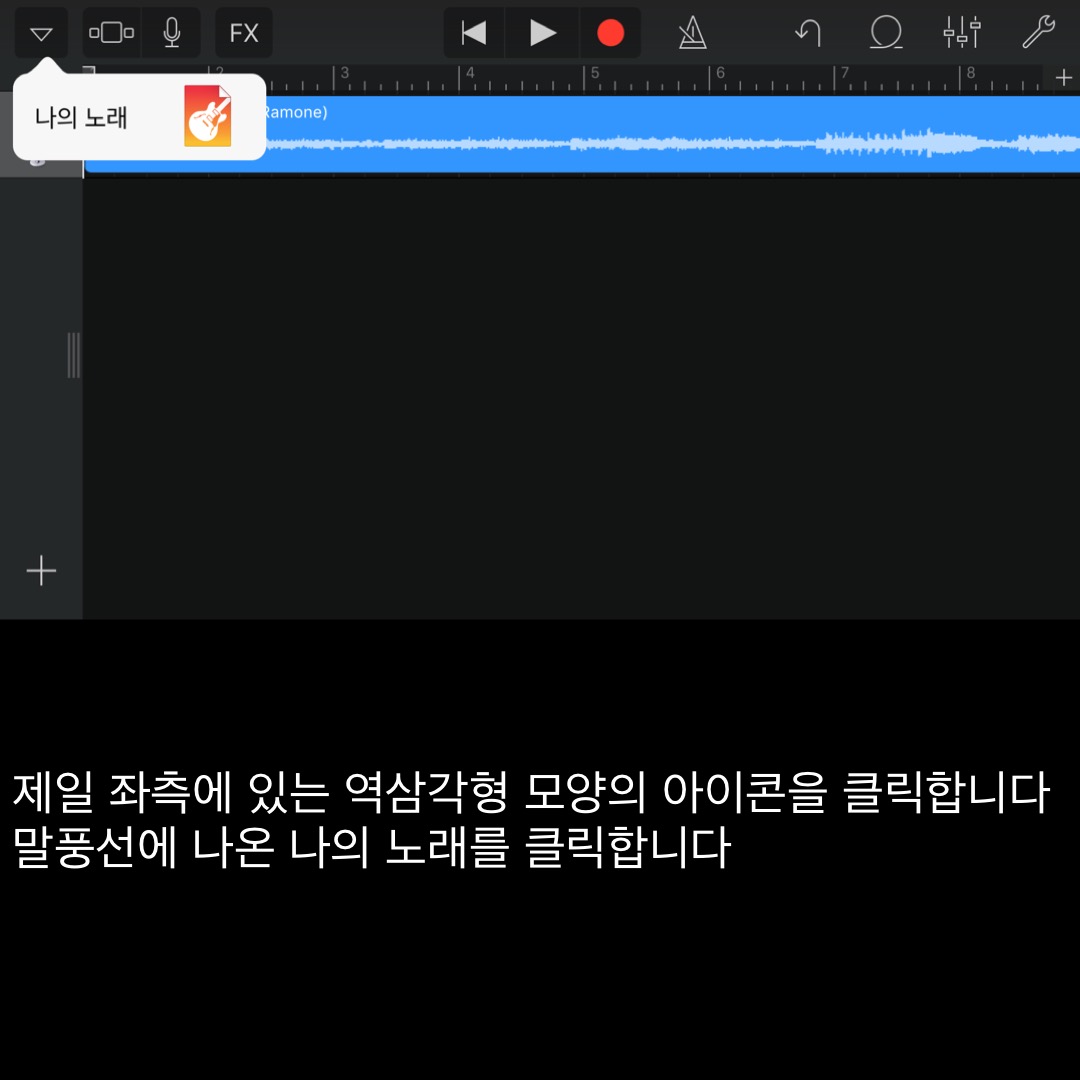Click bar 8 on the timeline ruler

point(970,72)
